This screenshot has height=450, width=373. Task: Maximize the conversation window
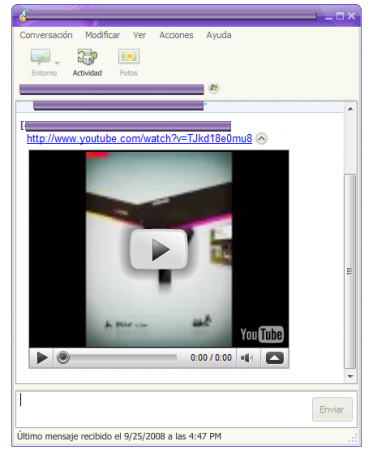point(340,16)
